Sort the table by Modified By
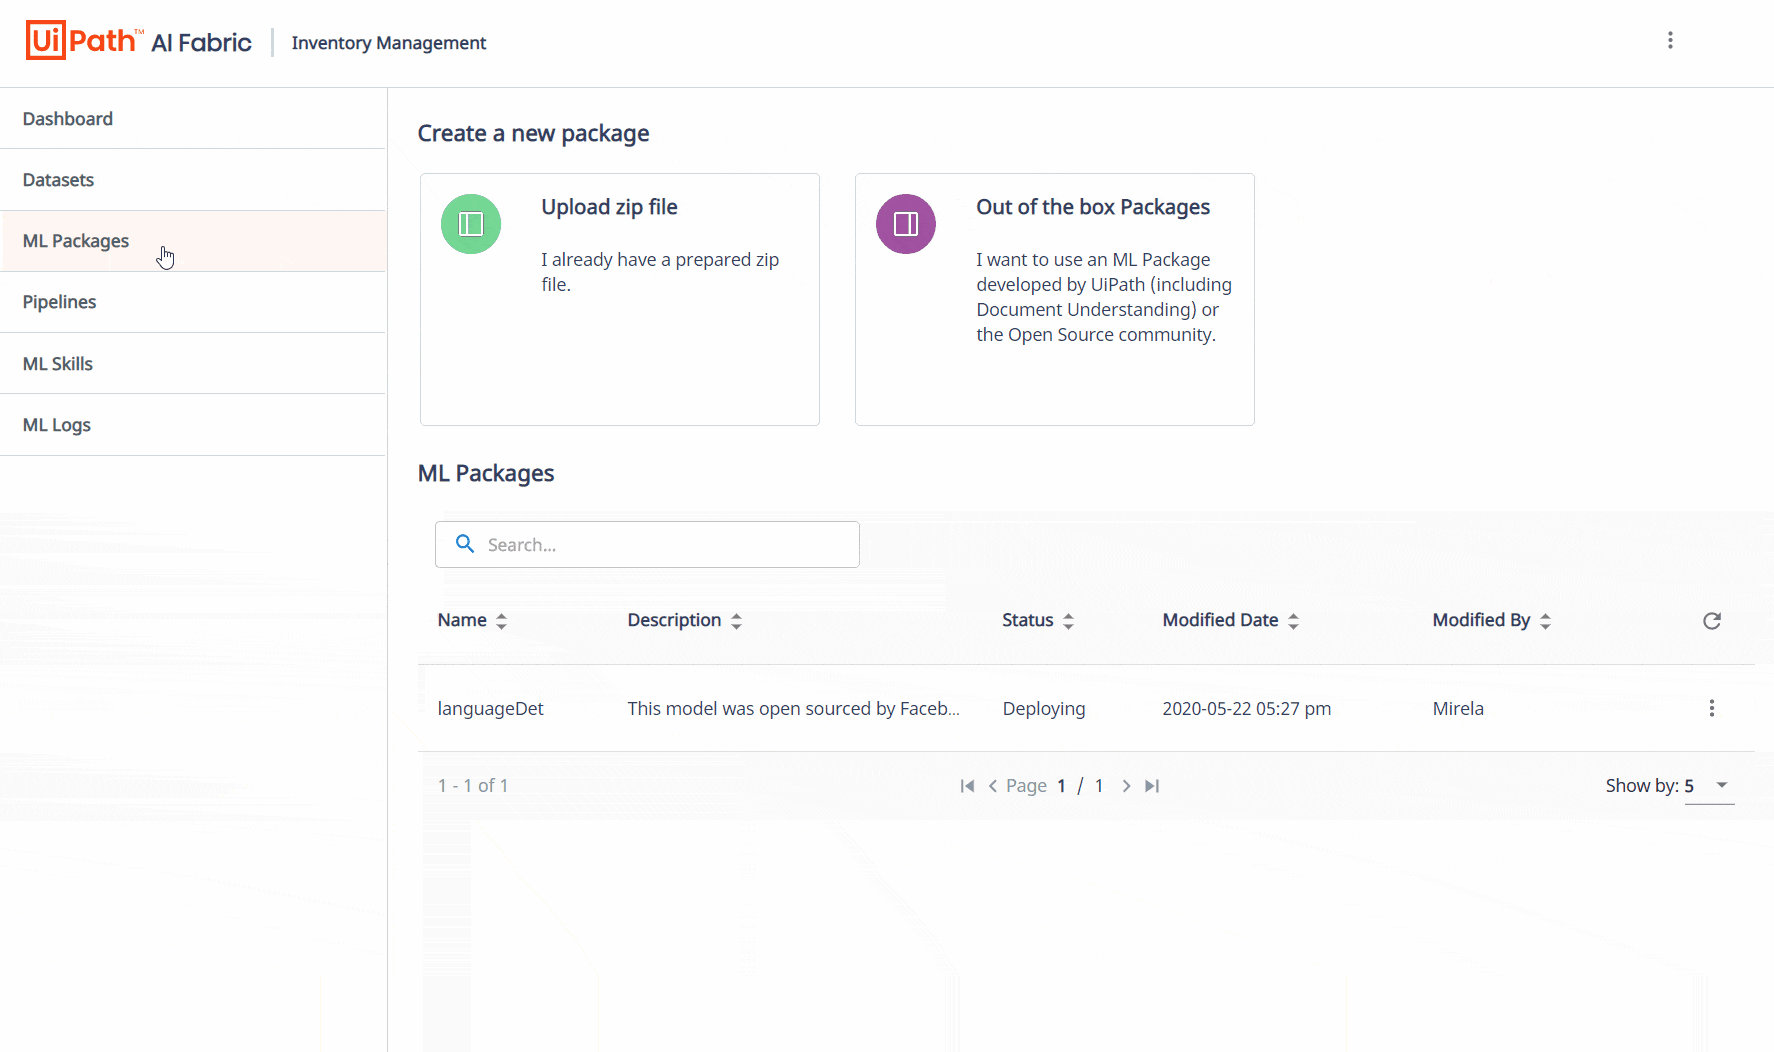 tap(1545, 621)
